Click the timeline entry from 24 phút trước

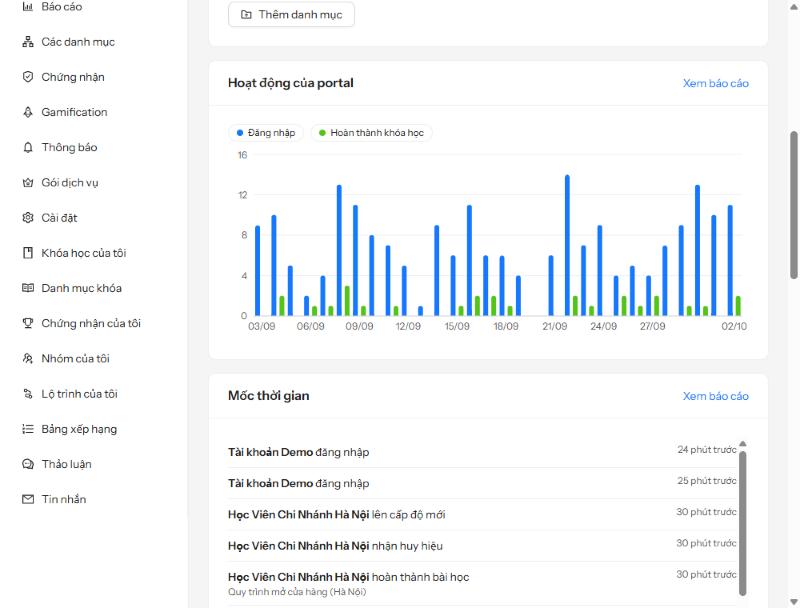(x=482, y=452)
